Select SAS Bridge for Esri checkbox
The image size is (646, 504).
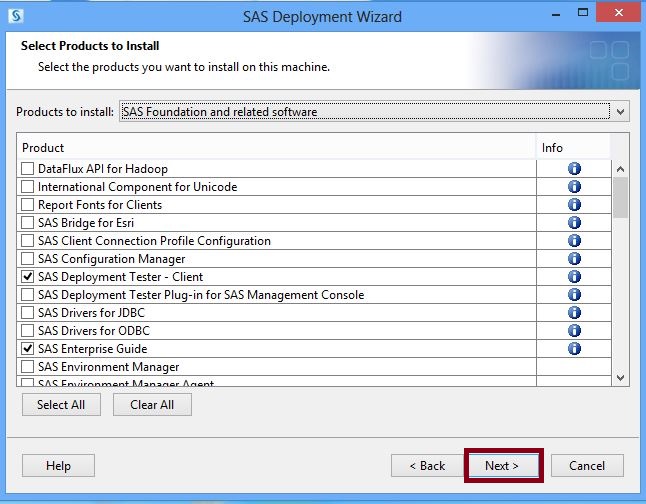pyautogui.click(x=28, y=223)
